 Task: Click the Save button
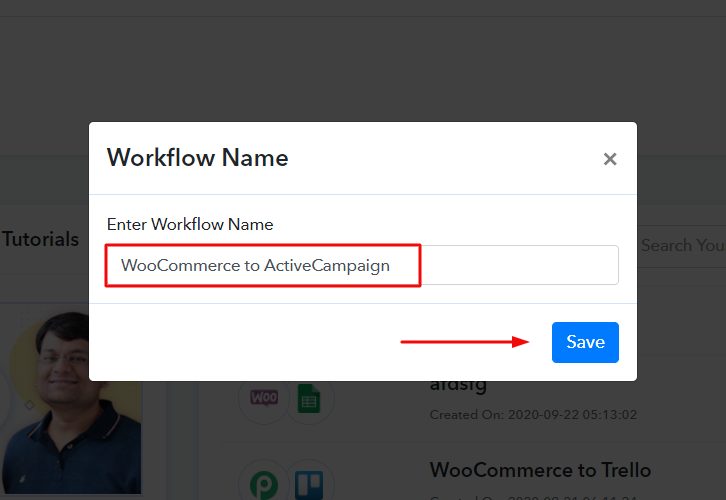[x=585, y=342]
